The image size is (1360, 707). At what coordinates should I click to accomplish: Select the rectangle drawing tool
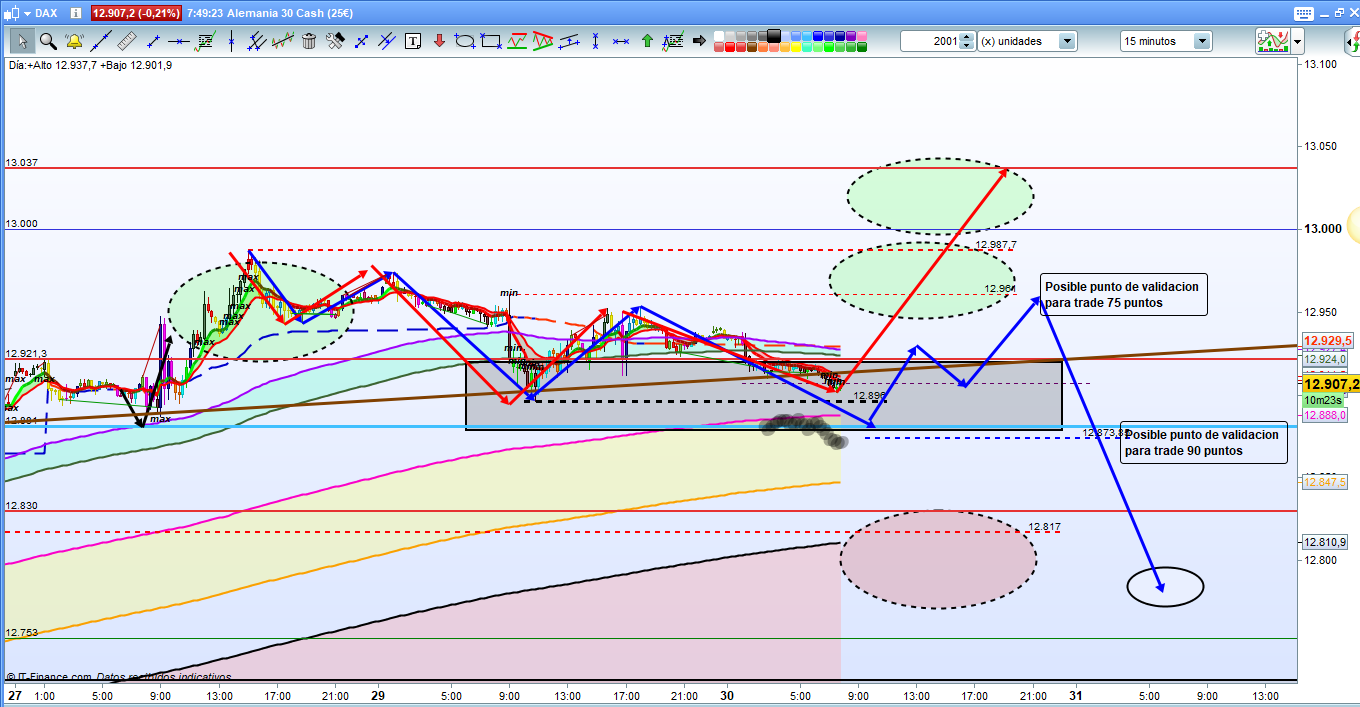[x=491, y=41]
